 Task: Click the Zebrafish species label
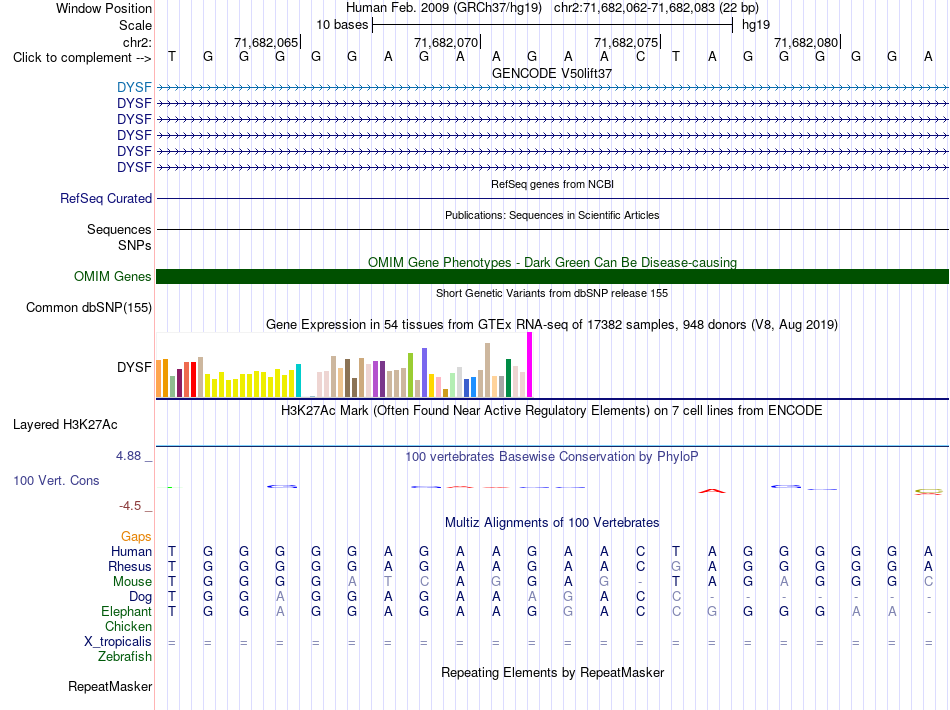(x=125, y=656)
